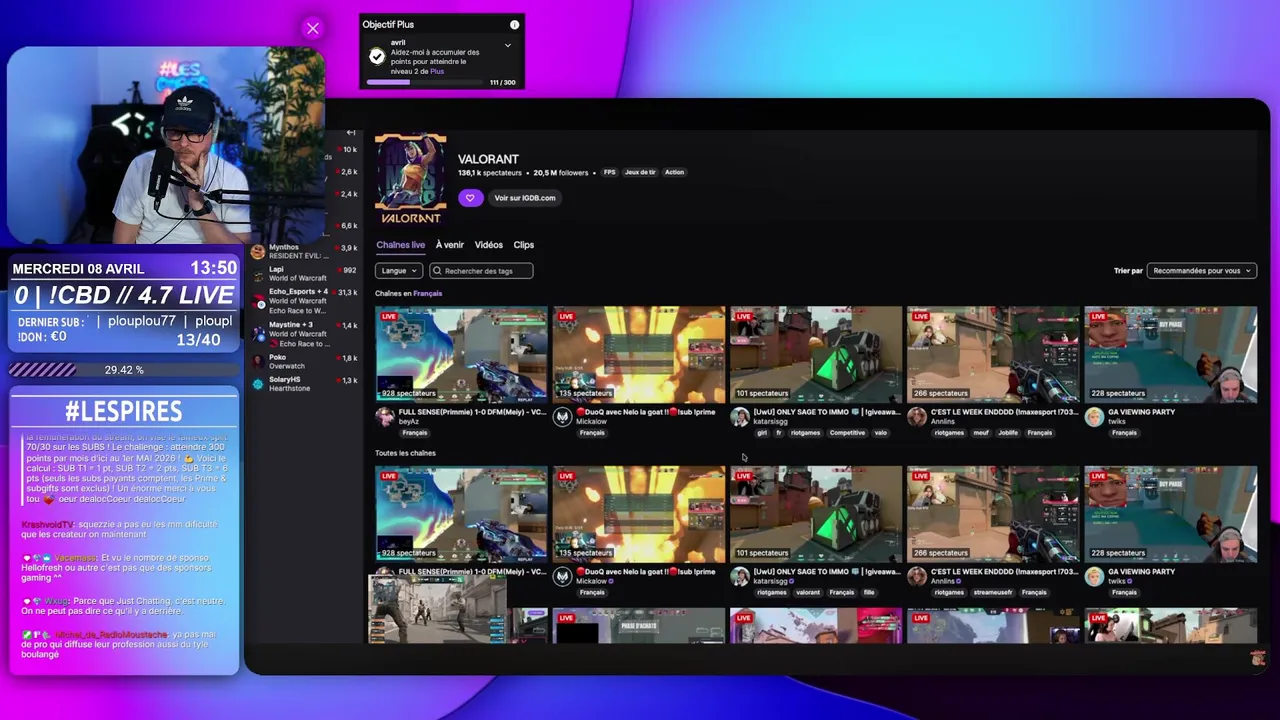Viewport: 1280px width, 720px height.
Task: Click the small icon in the bottom-right corner of the Twitch window
Action: pyautogui.click(x=1258, y=657)
